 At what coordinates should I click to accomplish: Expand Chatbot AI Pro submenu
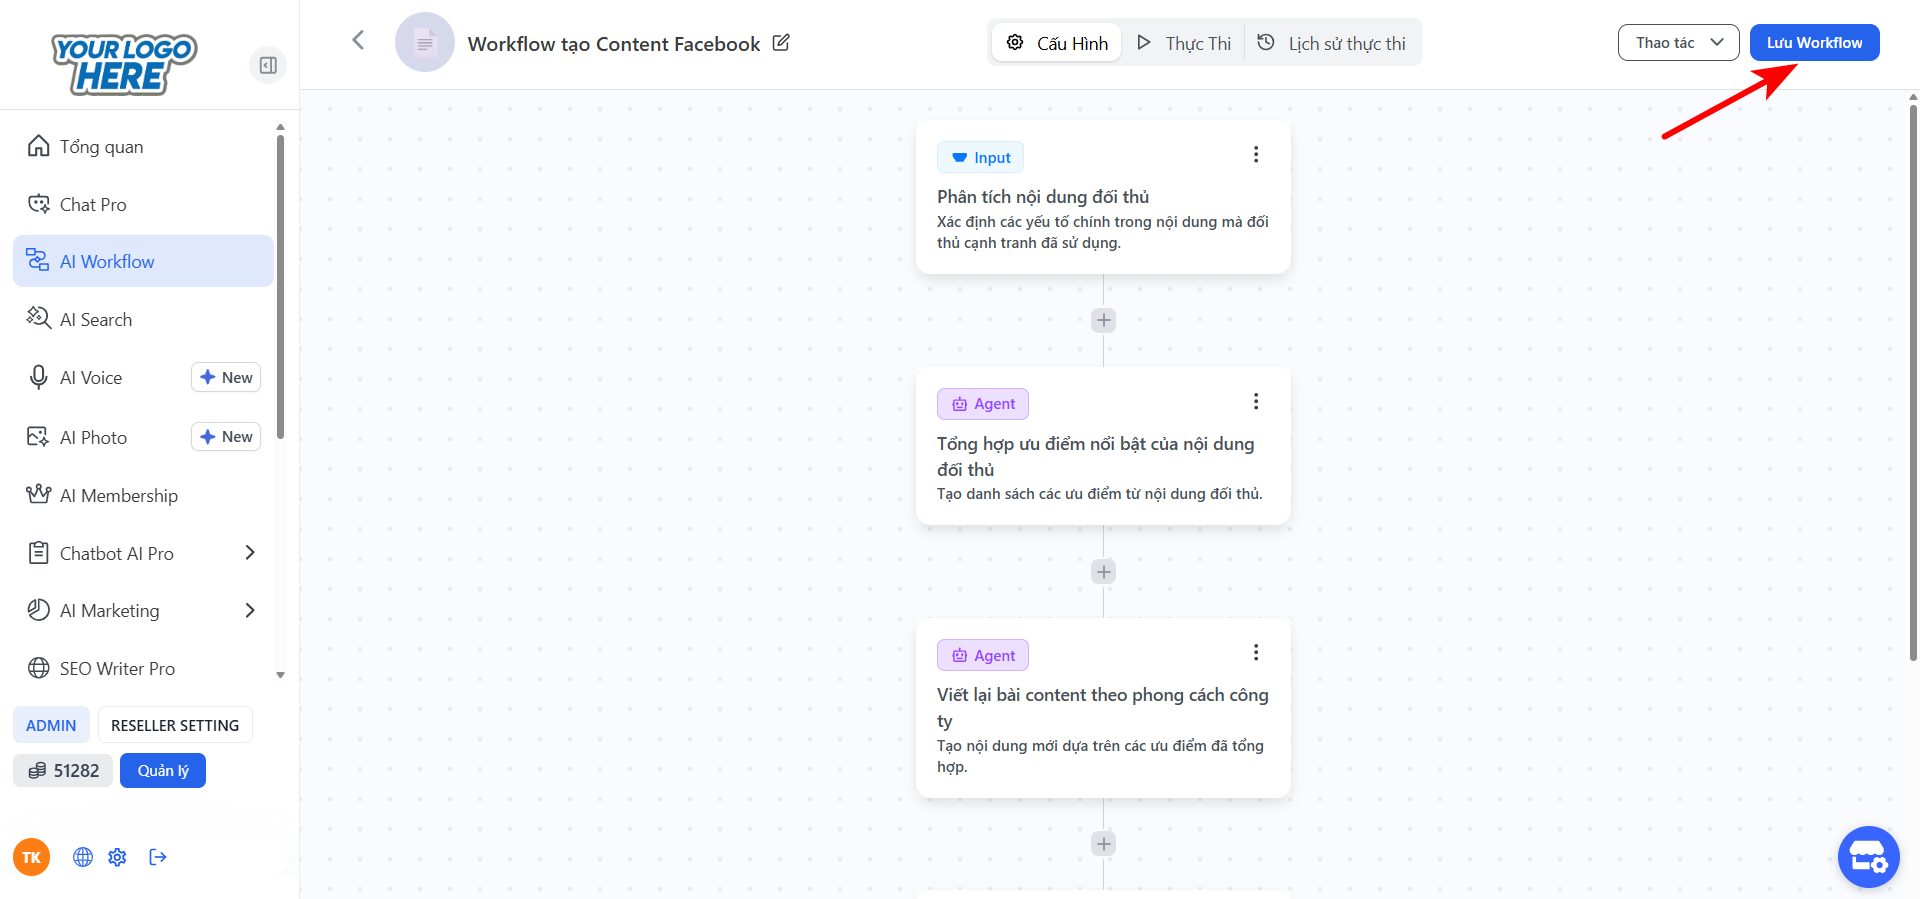250,553
